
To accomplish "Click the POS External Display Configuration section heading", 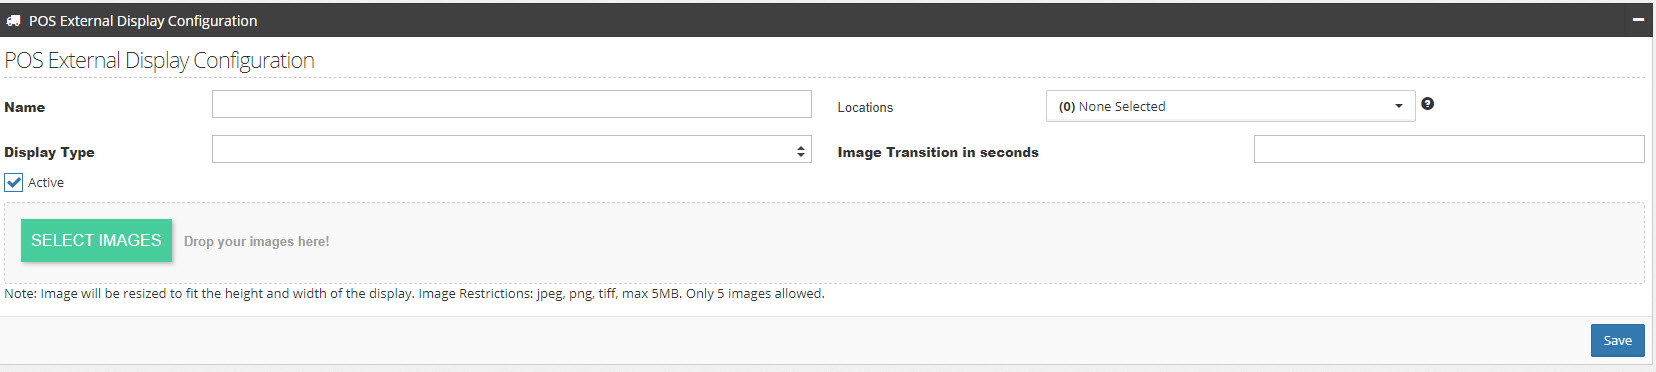I will pos(159,60).
